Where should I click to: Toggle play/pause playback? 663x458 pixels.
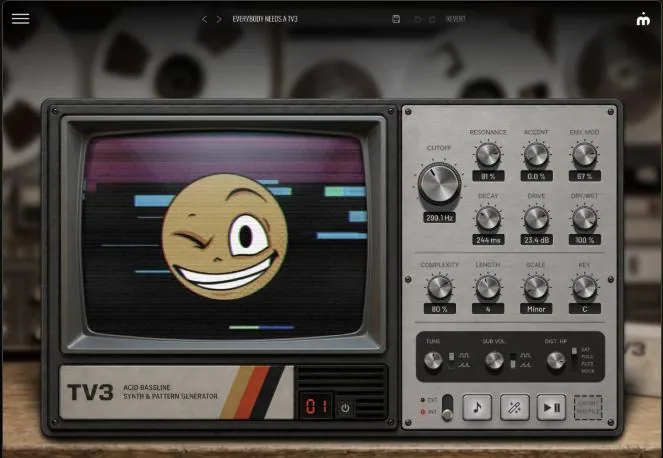(x=551, y=407)
